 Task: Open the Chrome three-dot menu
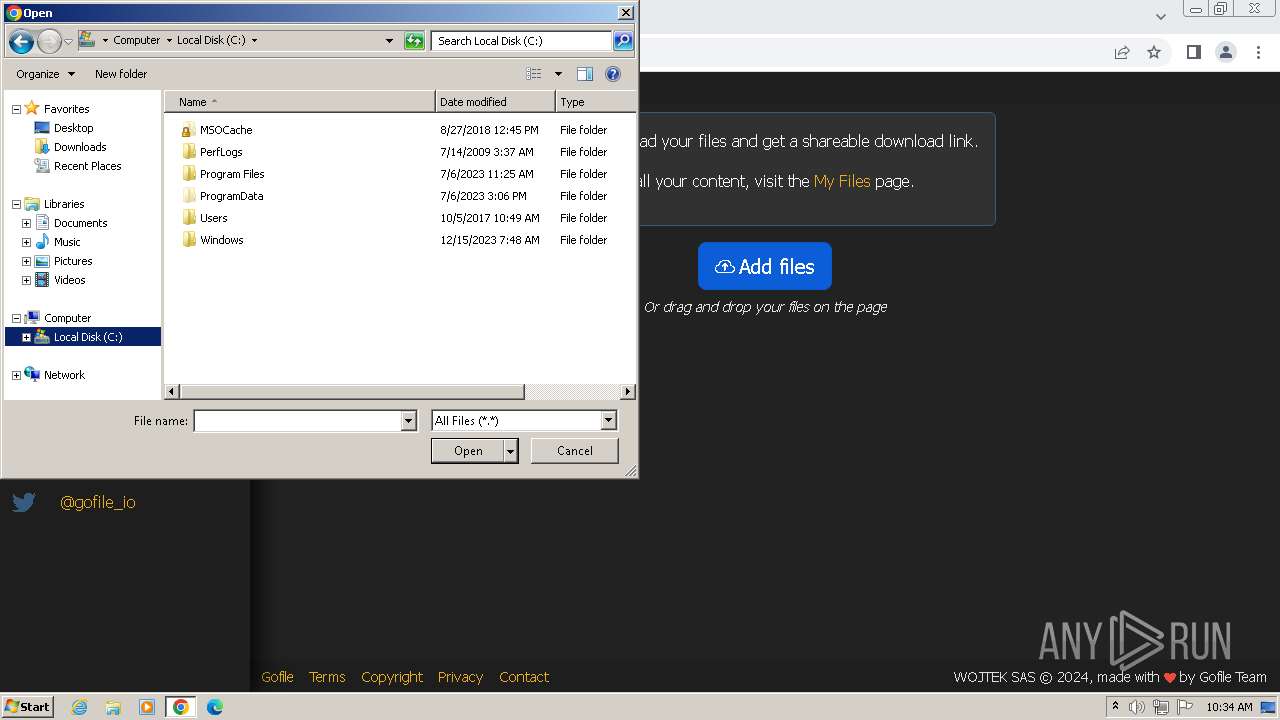click(x=1259, y=52)
